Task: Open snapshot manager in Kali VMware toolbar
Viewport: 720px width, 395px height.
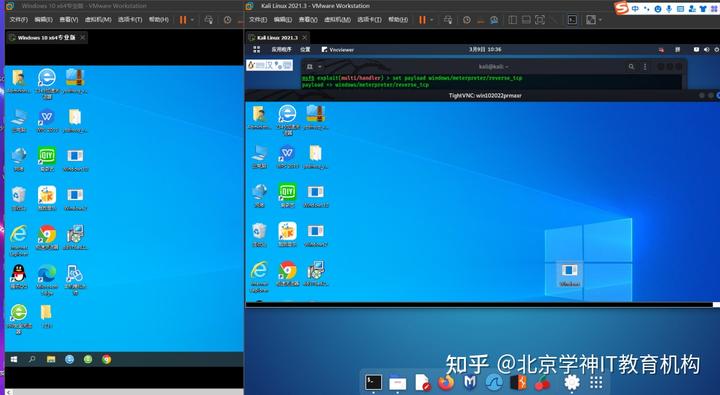Action: (x=494, y=20)
